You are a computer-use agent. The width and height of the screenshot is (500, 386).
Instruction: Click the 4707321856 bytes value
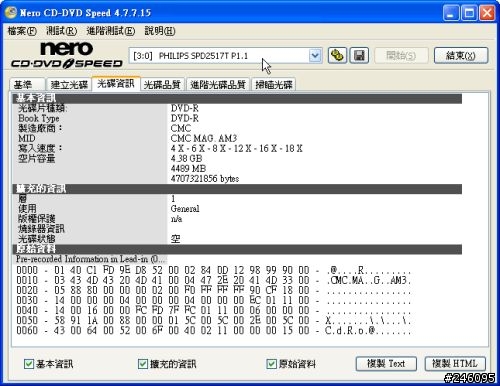(205, 179)
